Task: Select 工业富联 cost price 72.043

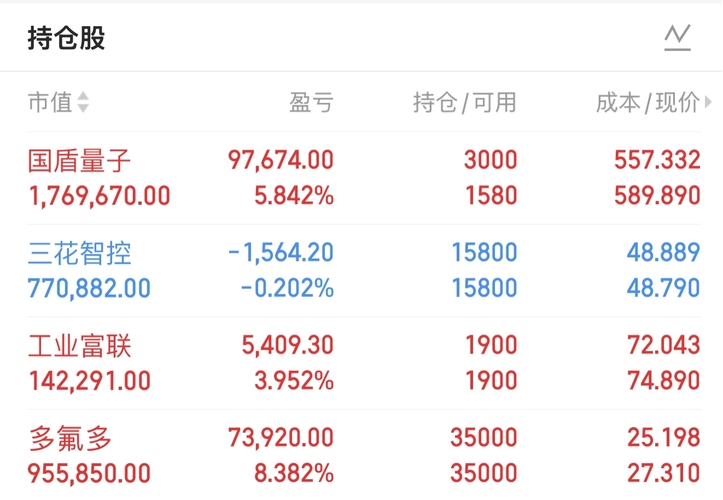Action: 664,346
